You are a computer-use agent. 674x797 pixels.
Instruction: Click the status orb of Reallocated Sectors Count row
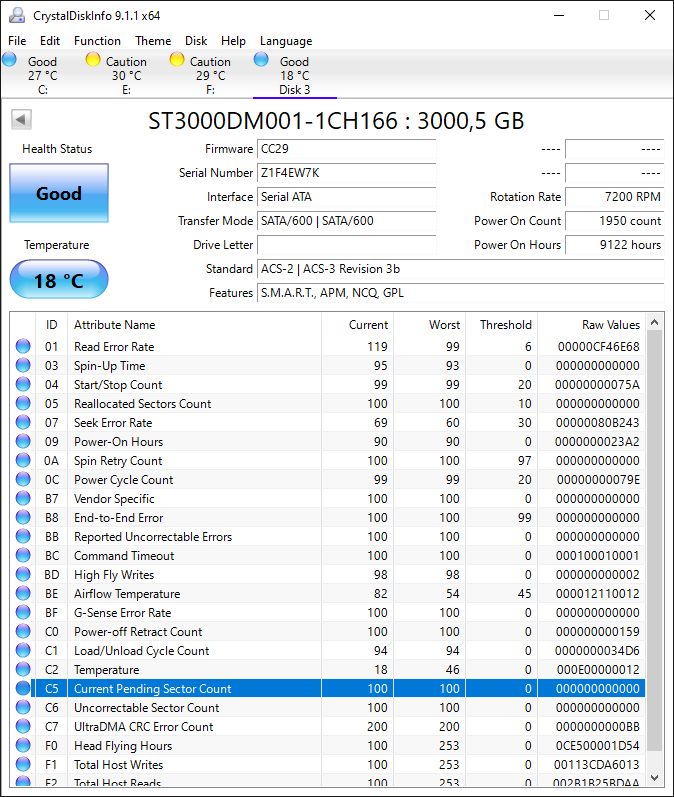pyautogui.click(x=23, y=403)
